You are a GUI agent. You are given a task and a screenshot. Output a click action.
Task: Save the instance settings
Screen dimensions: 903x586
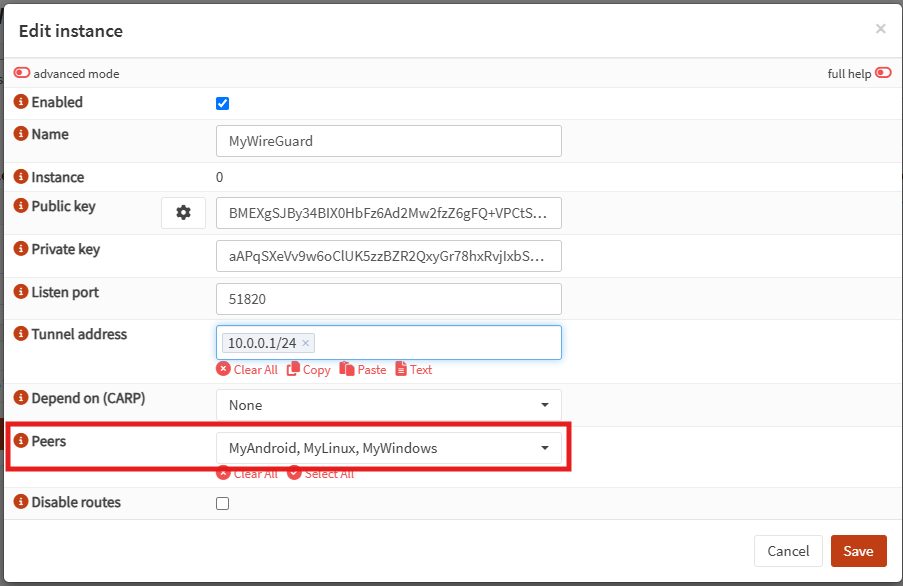coord(858,551)
